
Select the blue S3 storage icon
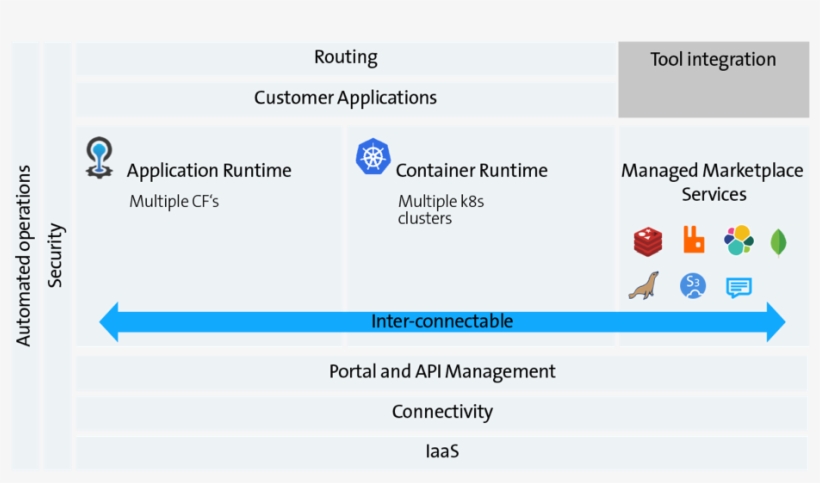pyautogui.click(x=693, y=286)
